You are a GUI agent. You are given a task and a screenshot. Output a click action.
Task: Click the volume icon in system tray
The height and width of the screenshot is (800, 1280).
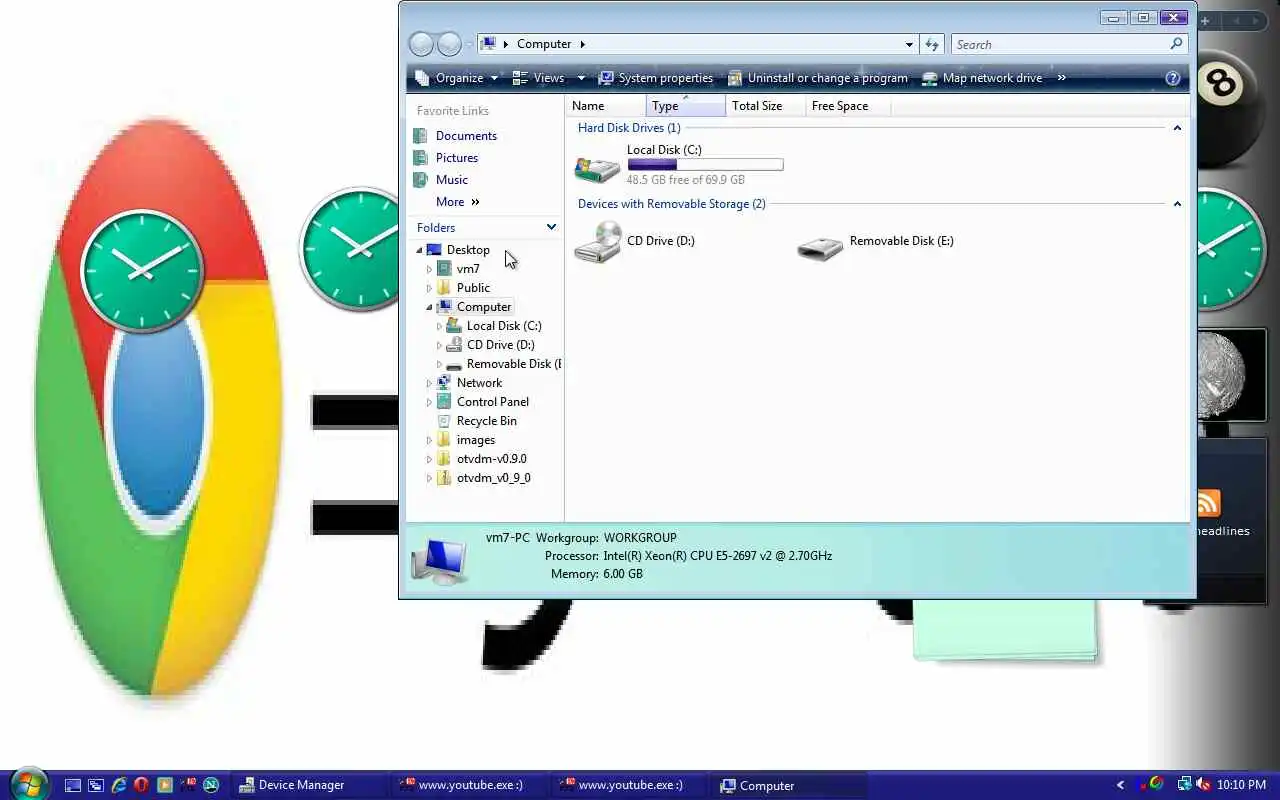pyautogui.click(x=1203, y=785)
